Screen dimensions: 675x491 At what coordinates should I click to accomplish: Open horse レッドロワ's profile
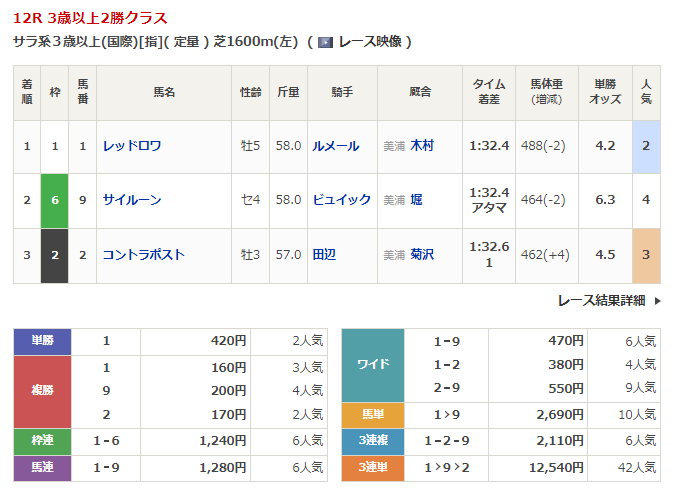coord(132,146)
